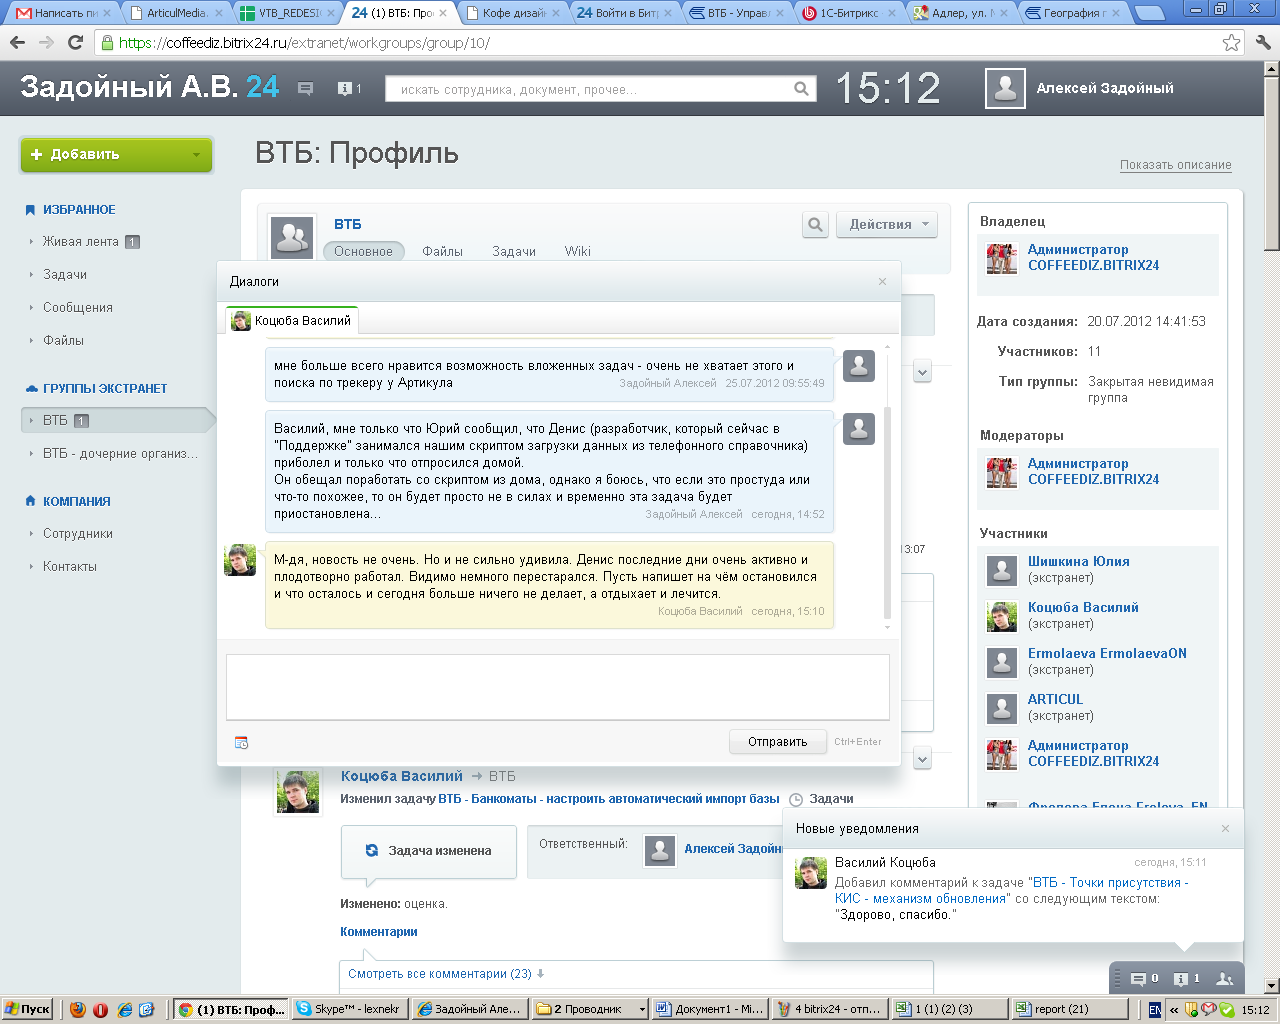The image size is (1280, 1024).
Task: Open Ermolaeva ErmolaevaON's profile link
Action: pos(1107,654)
